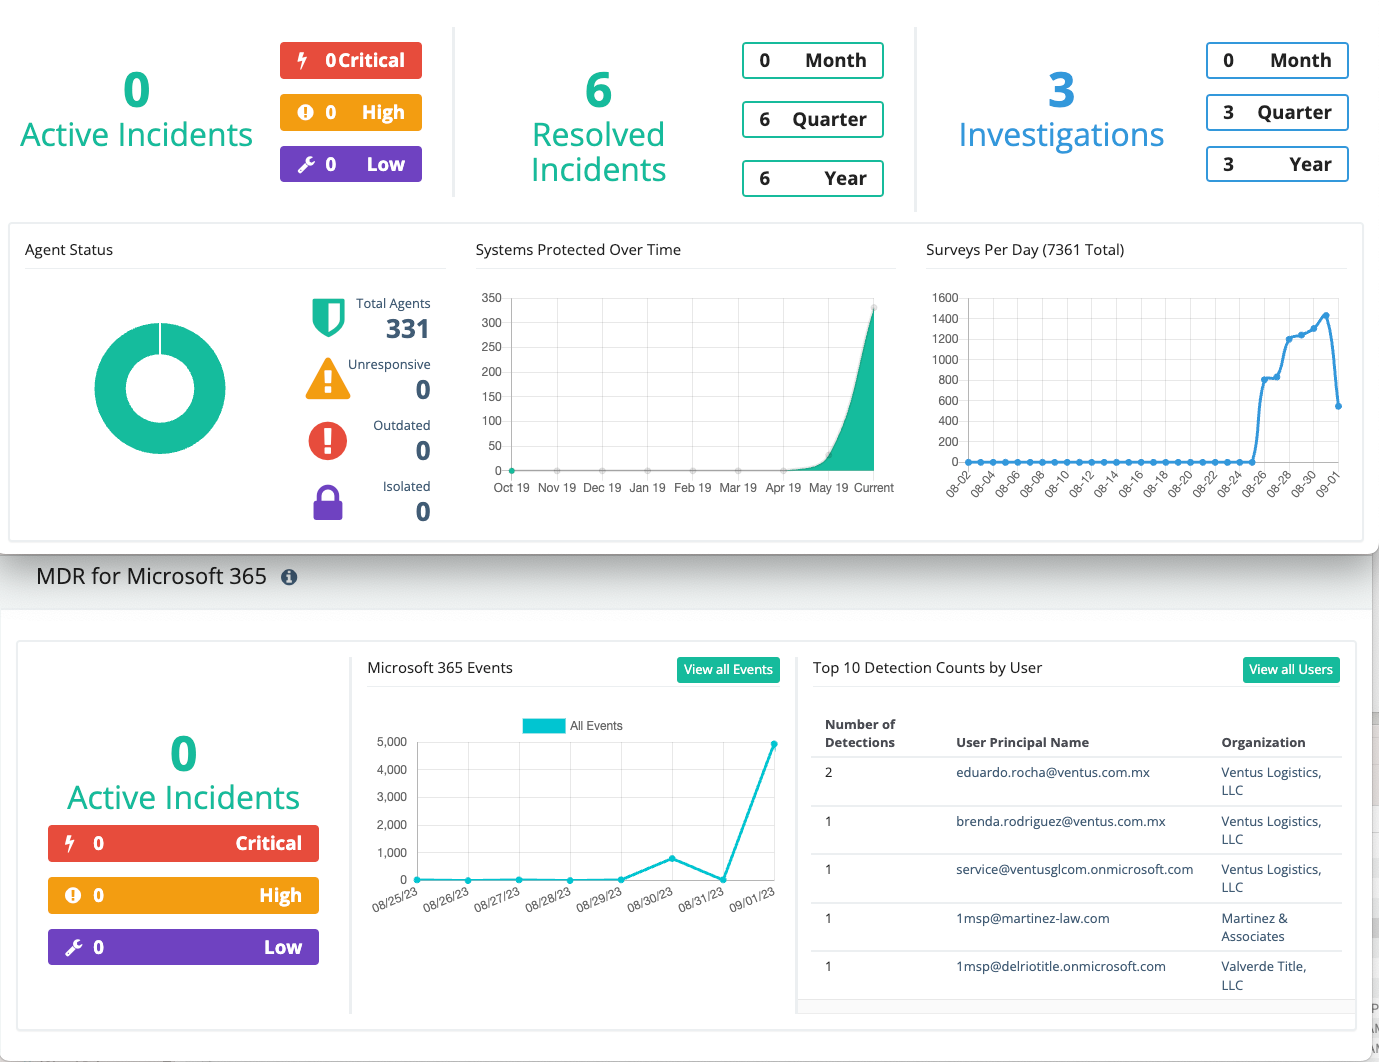Click service@ventusglcom.onmicrosoft.com user

(x=1074, y=869)
